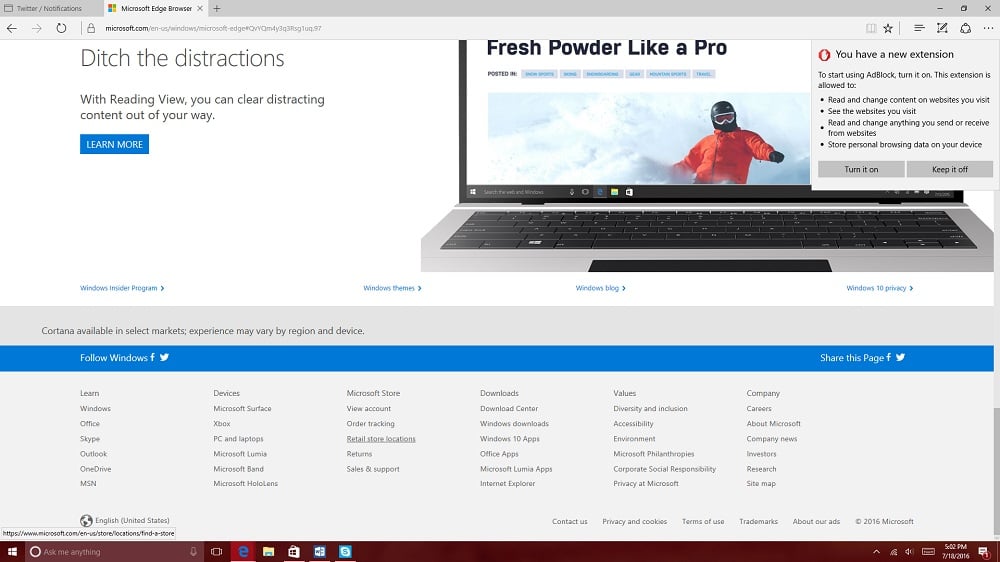Open the OneDrive footer link
This screenshot has height=562, width=1000.
(x=96, y=469)
